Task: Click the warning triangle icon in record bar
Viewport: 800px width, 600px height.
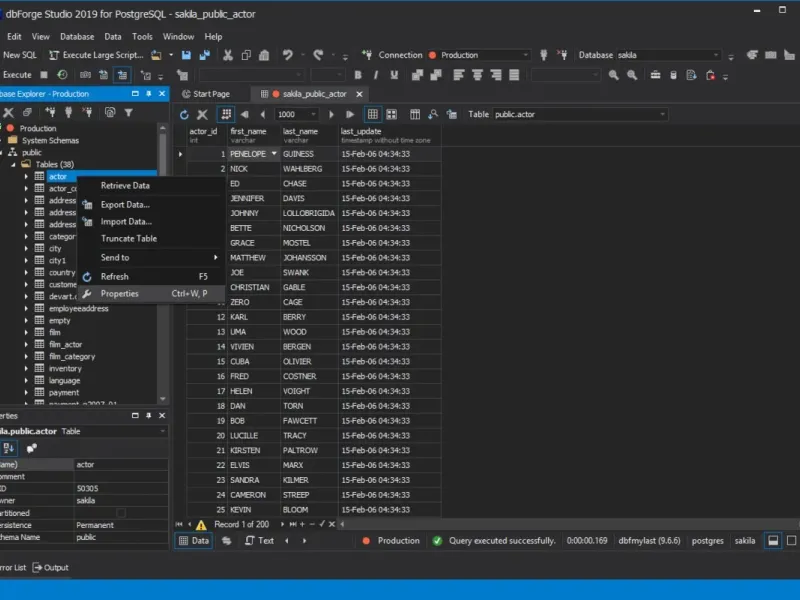Action: click(201, 524)
